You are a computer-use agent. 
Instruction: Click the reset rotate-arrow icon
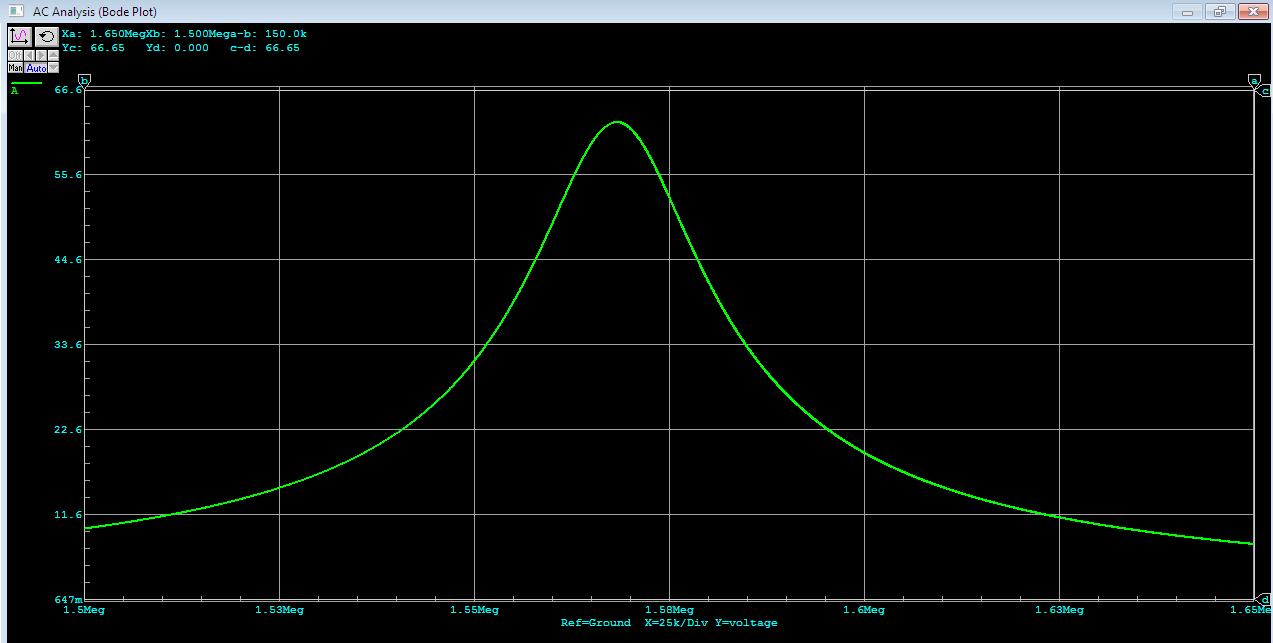click(x=47, y=36)
